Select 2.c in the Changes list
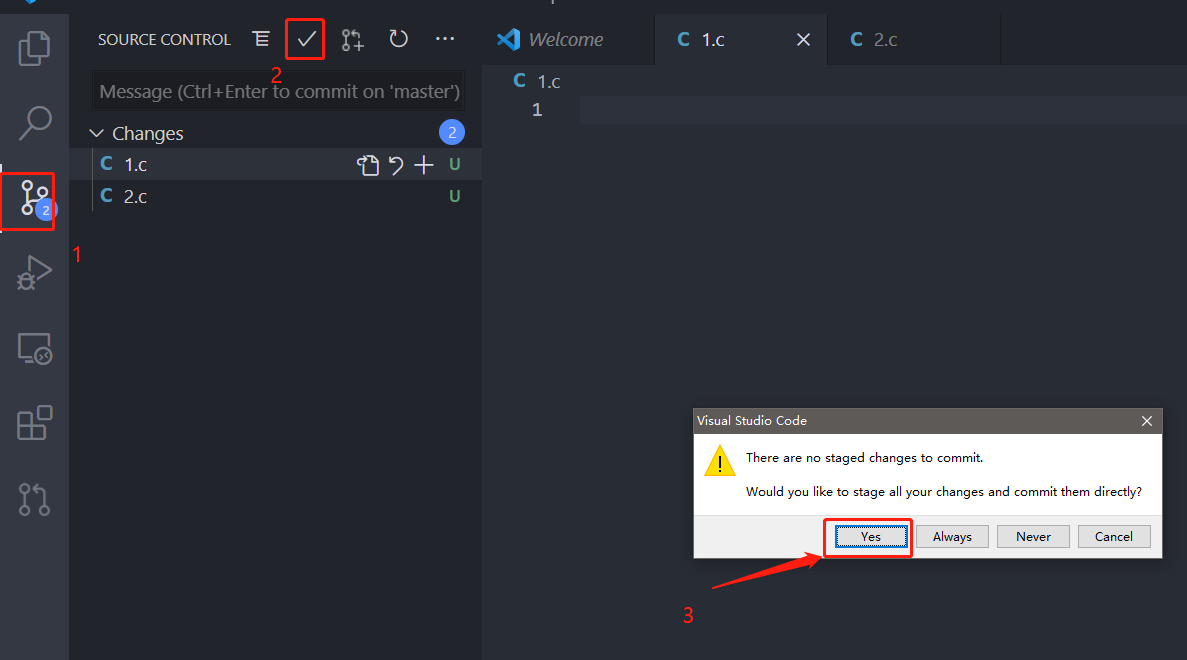 tap(276, 196)
